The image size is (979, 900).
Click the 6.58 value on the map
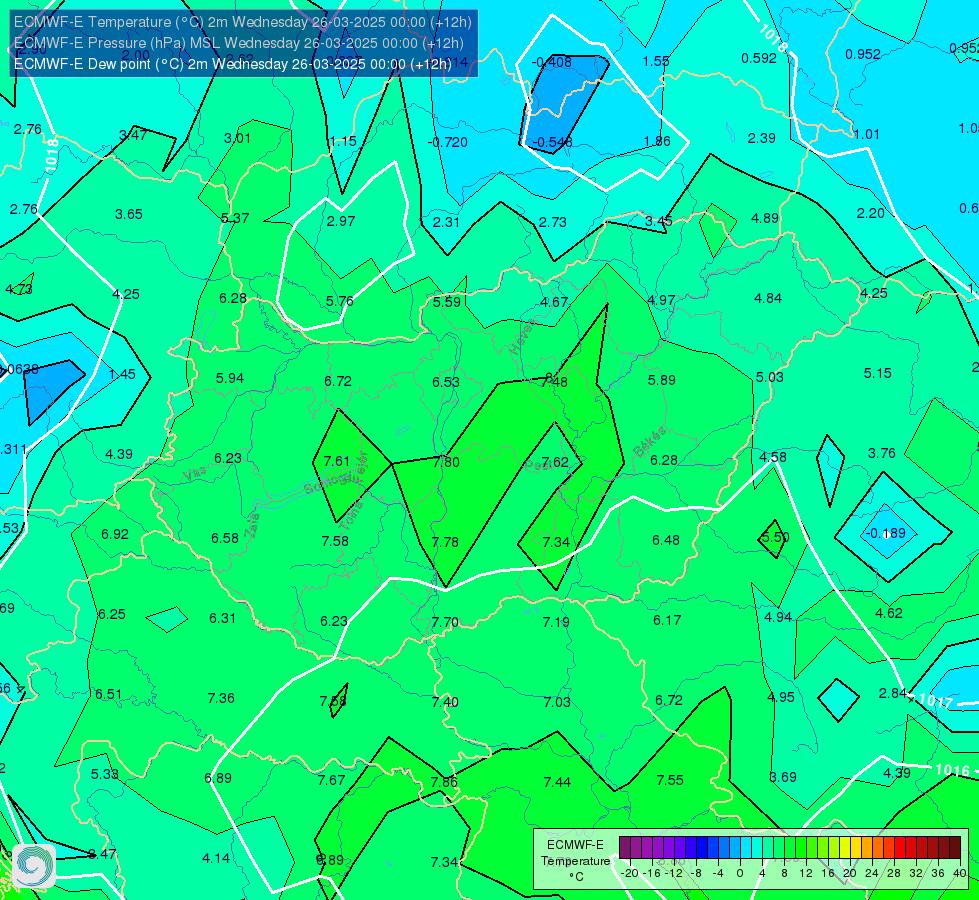(225, 538)
